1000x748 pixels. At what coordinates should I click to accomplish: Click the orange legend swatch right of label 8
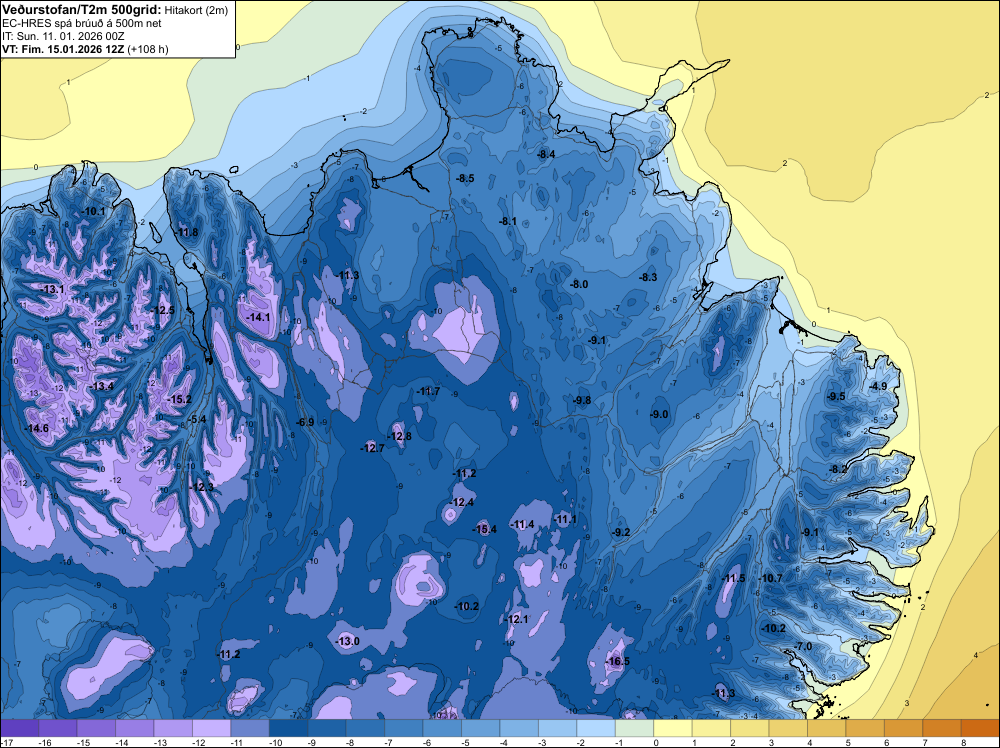tap(980, 728)
